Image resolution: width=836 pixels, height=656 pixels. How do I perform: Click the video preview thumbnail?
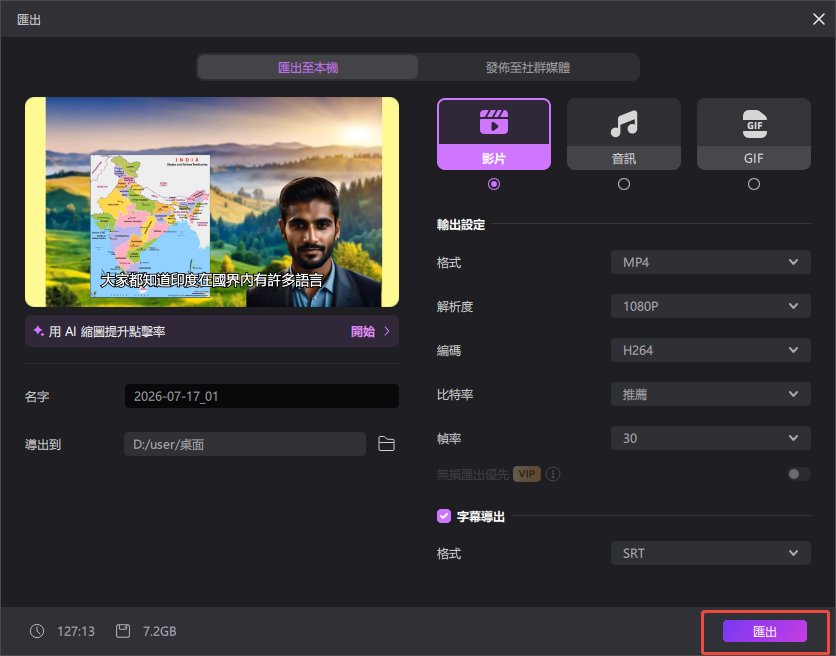click(x=212, y=202)
